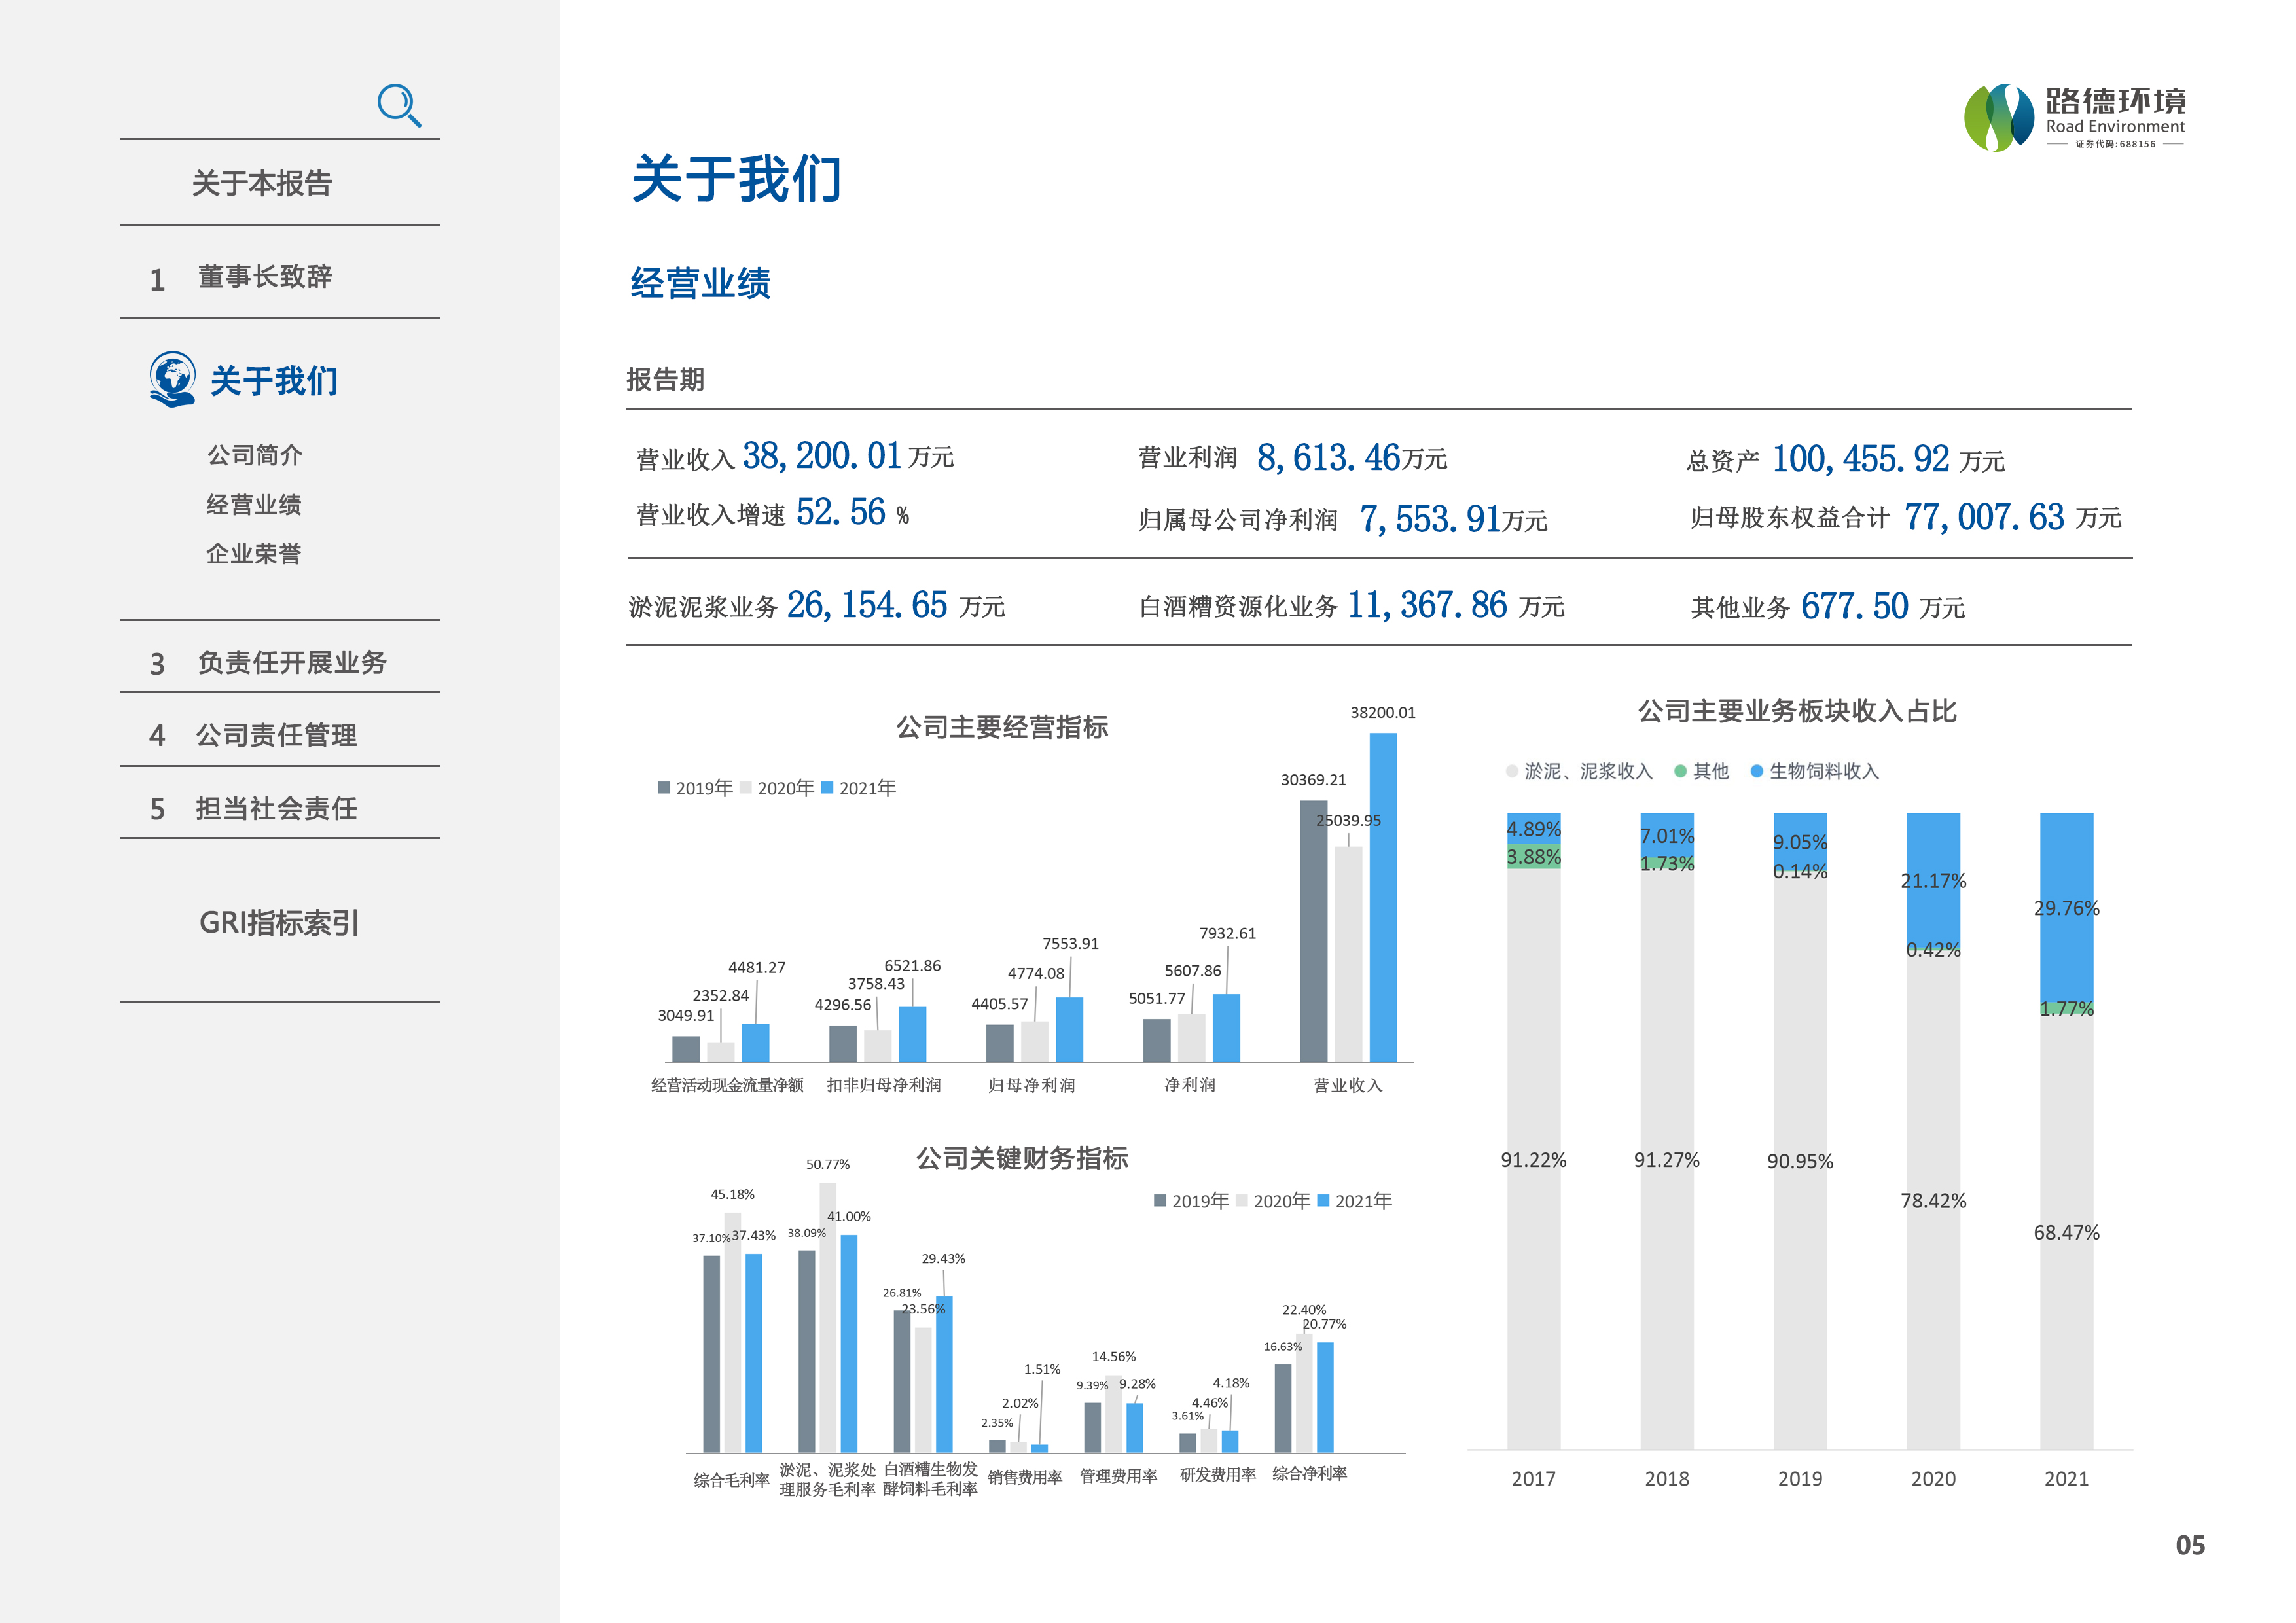Click the magnifying glass search icon
Screen dimensions: 2296x1623
(x=399, y=105)
